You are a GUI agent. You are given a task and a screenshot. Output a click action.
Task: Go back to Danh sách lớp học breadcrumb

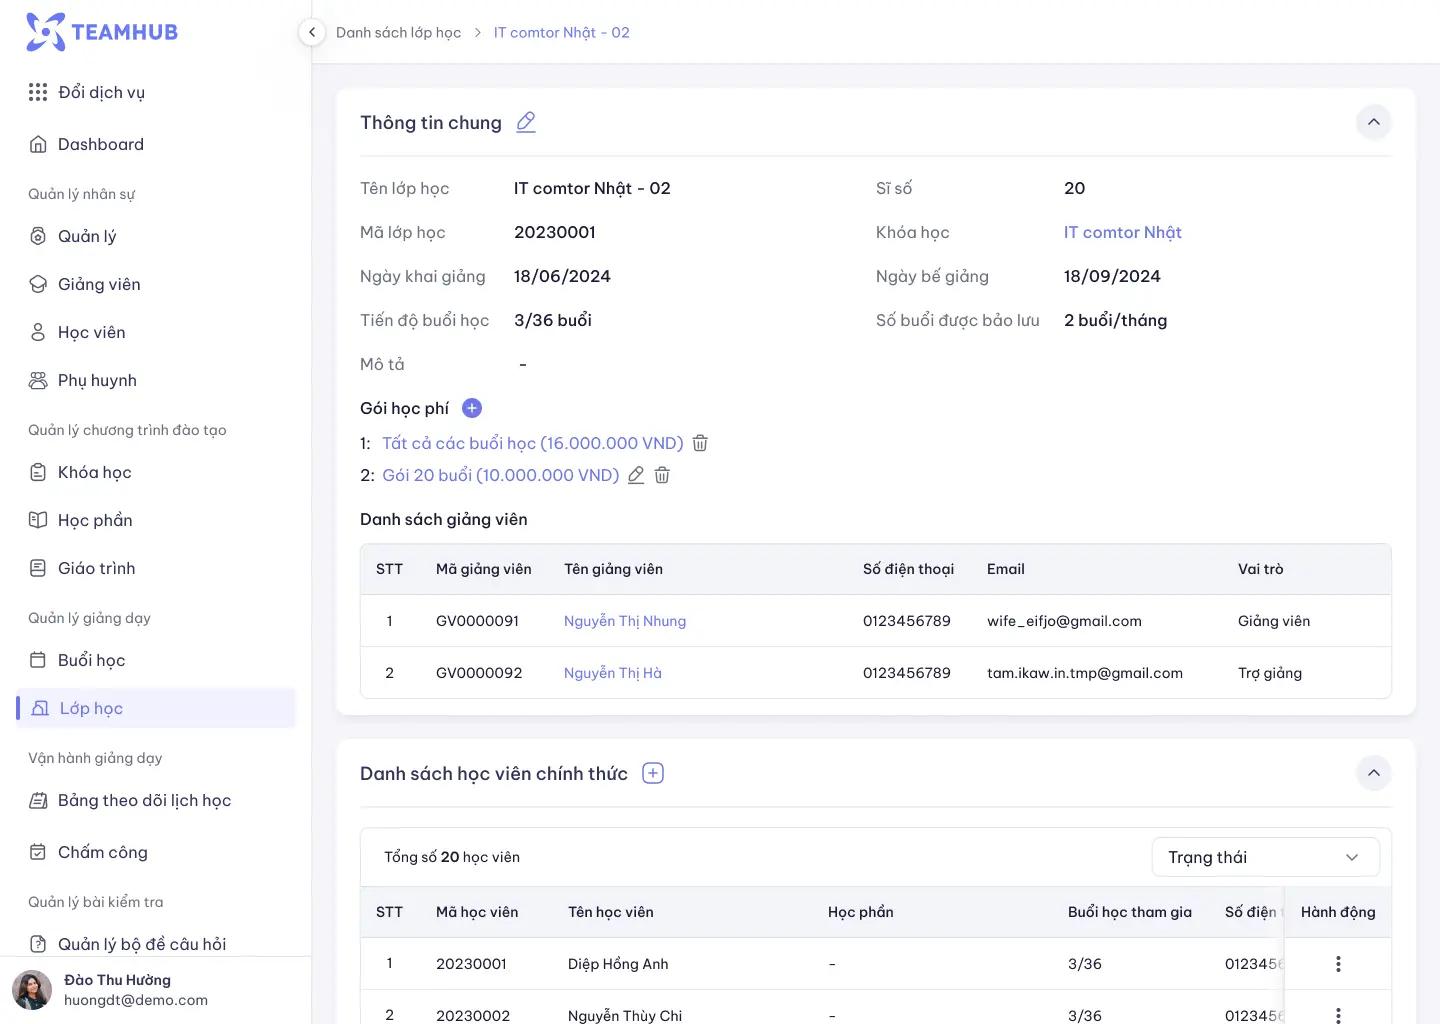click(x=398, y=32)
